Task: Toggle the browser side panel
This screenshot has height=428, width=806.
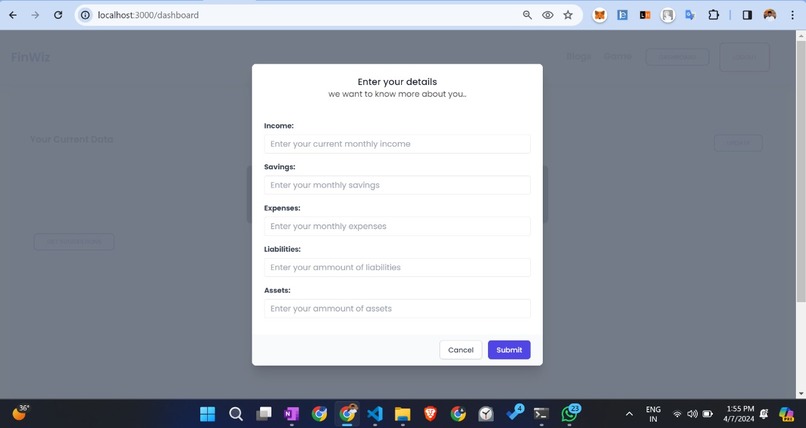Action: 747,15
